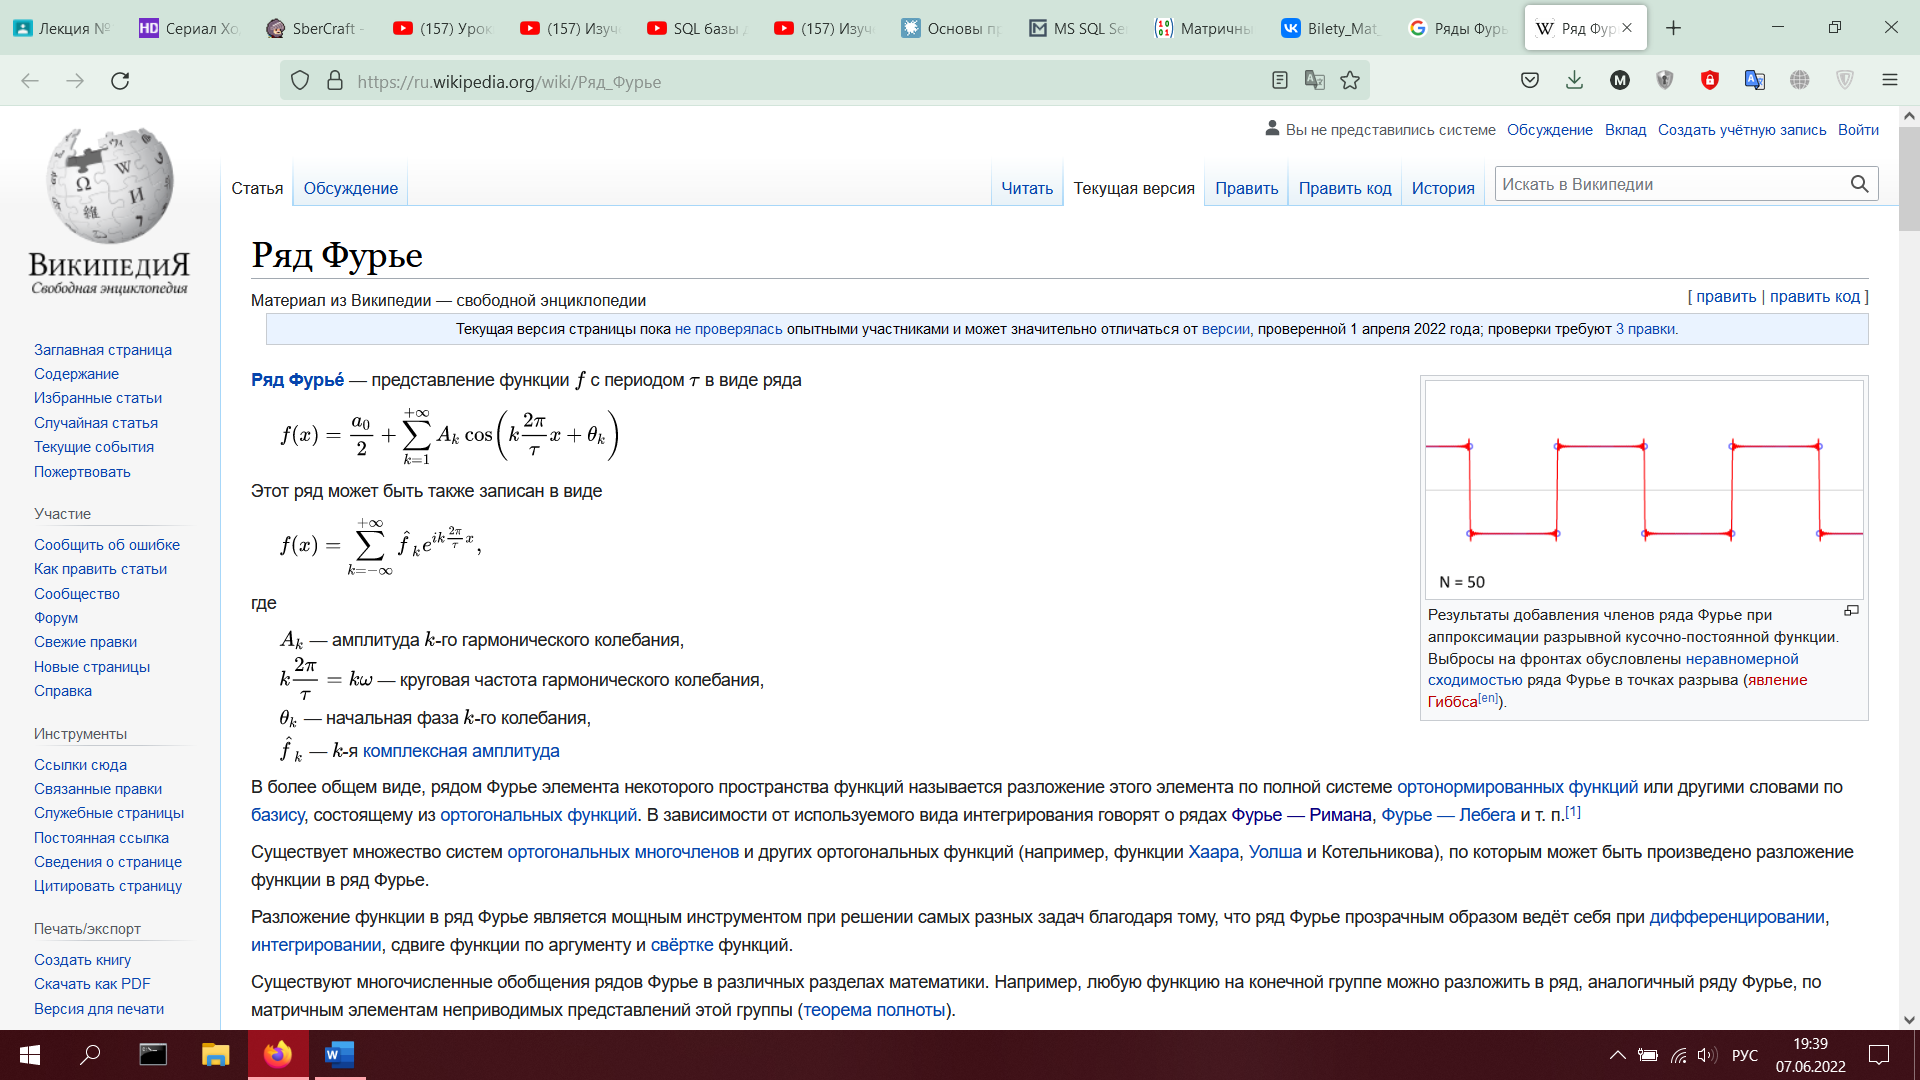Open Заглавная страница in sidebar

tap(103, 350)
